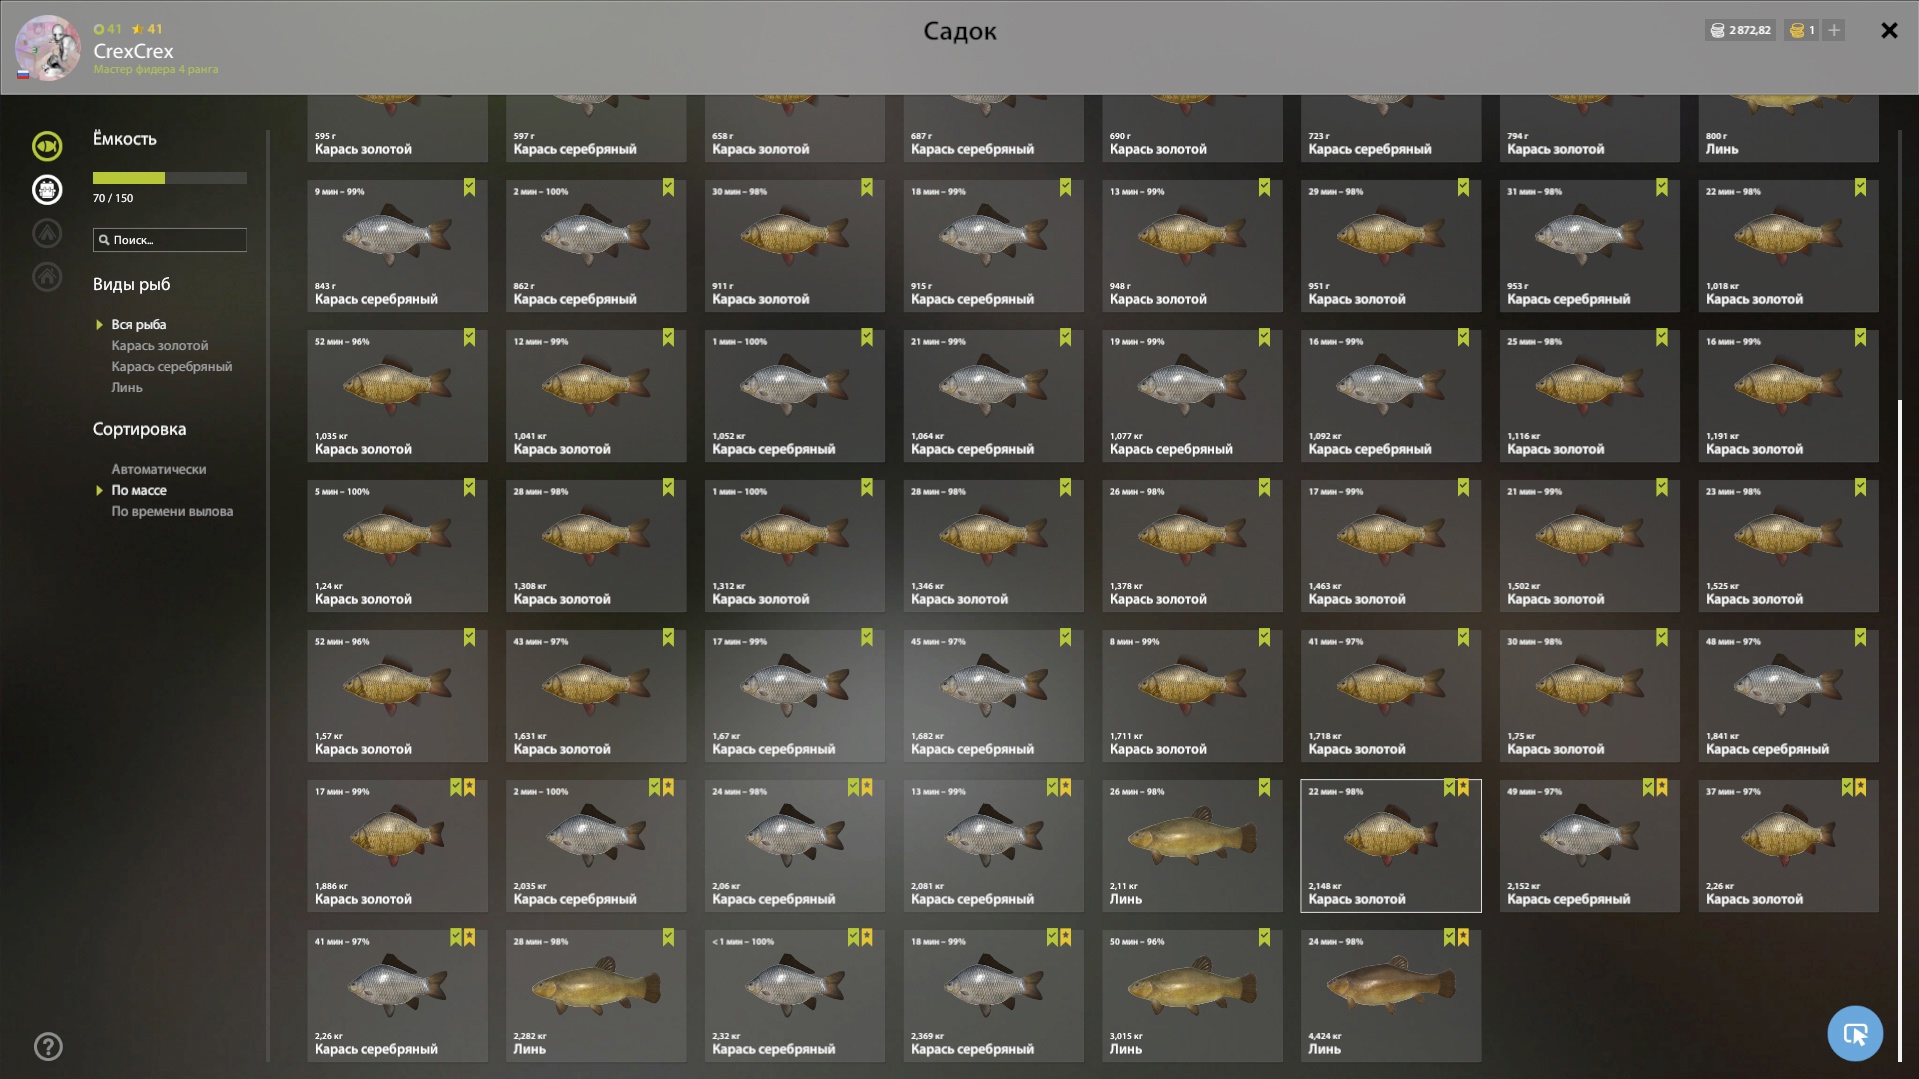1919x1079 pixels.
Task: Open the help question mark icon
Action: click(x=48, y=1047)
